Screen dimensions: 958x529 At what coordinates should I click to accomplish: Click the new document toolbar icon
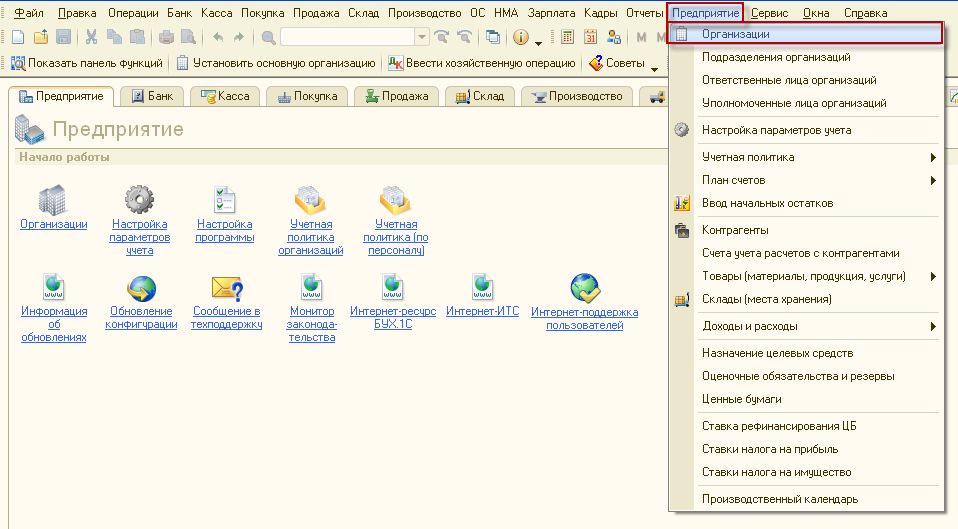(x=17, y=37)
